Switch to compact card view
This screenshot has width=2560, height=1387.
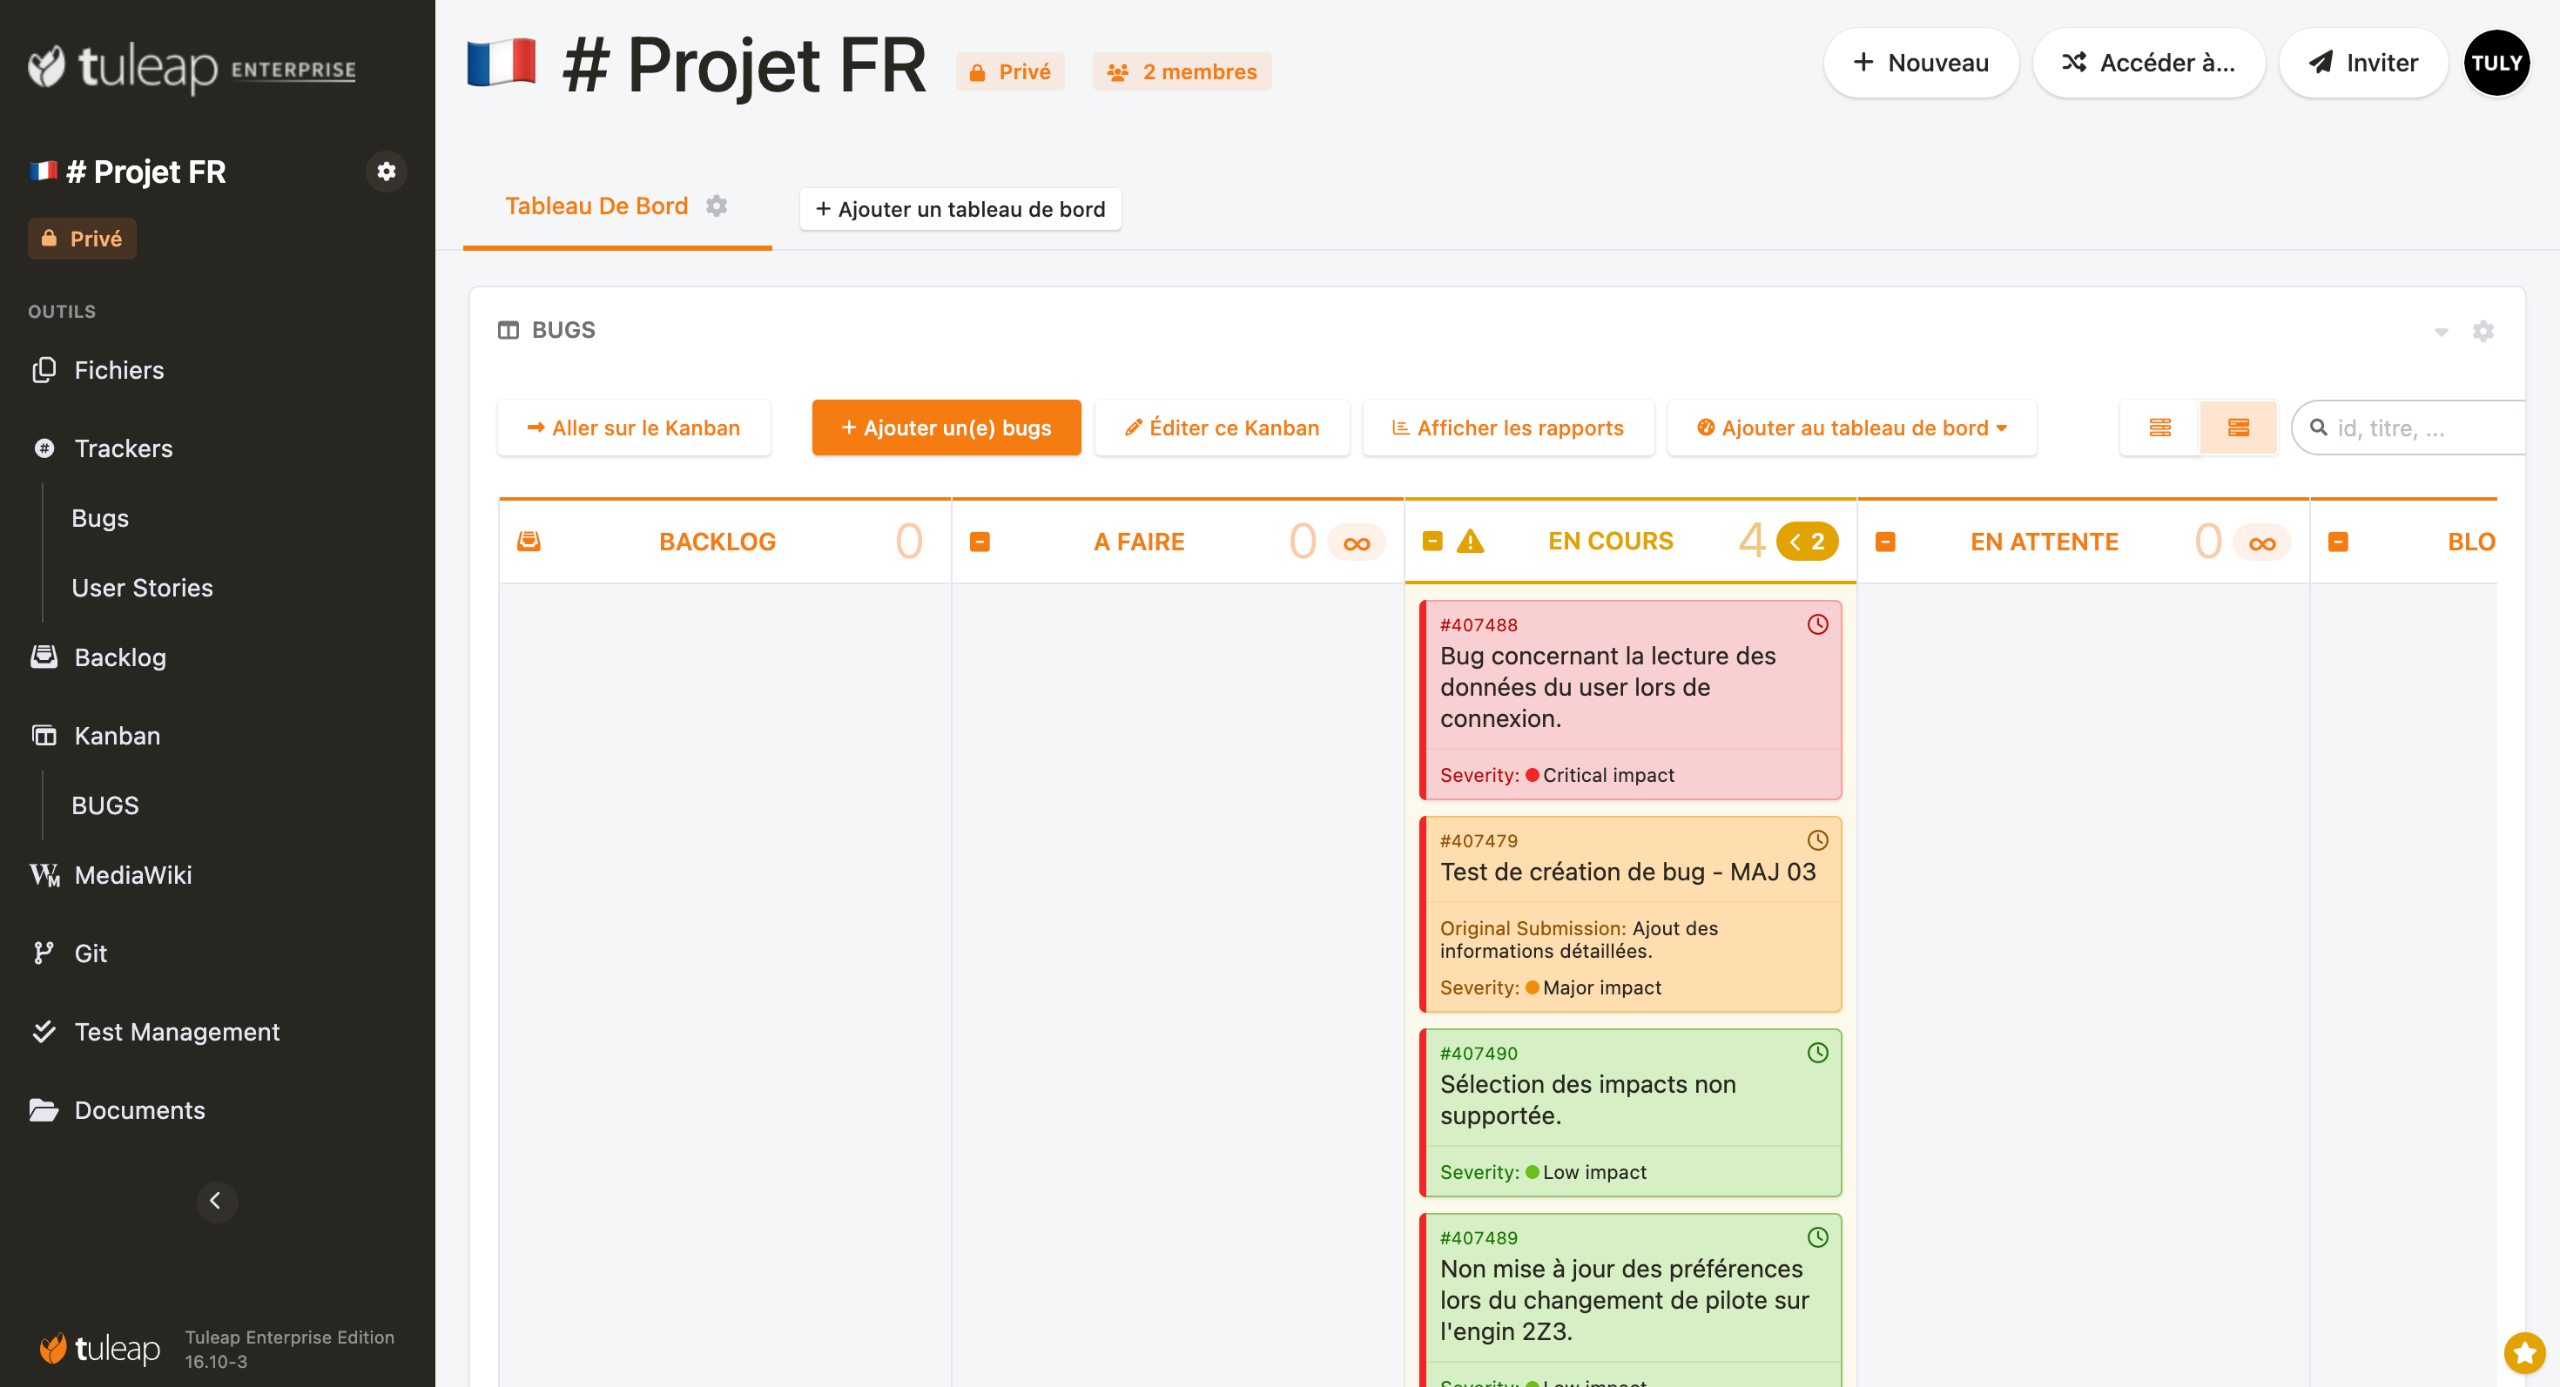(2160, 428)
